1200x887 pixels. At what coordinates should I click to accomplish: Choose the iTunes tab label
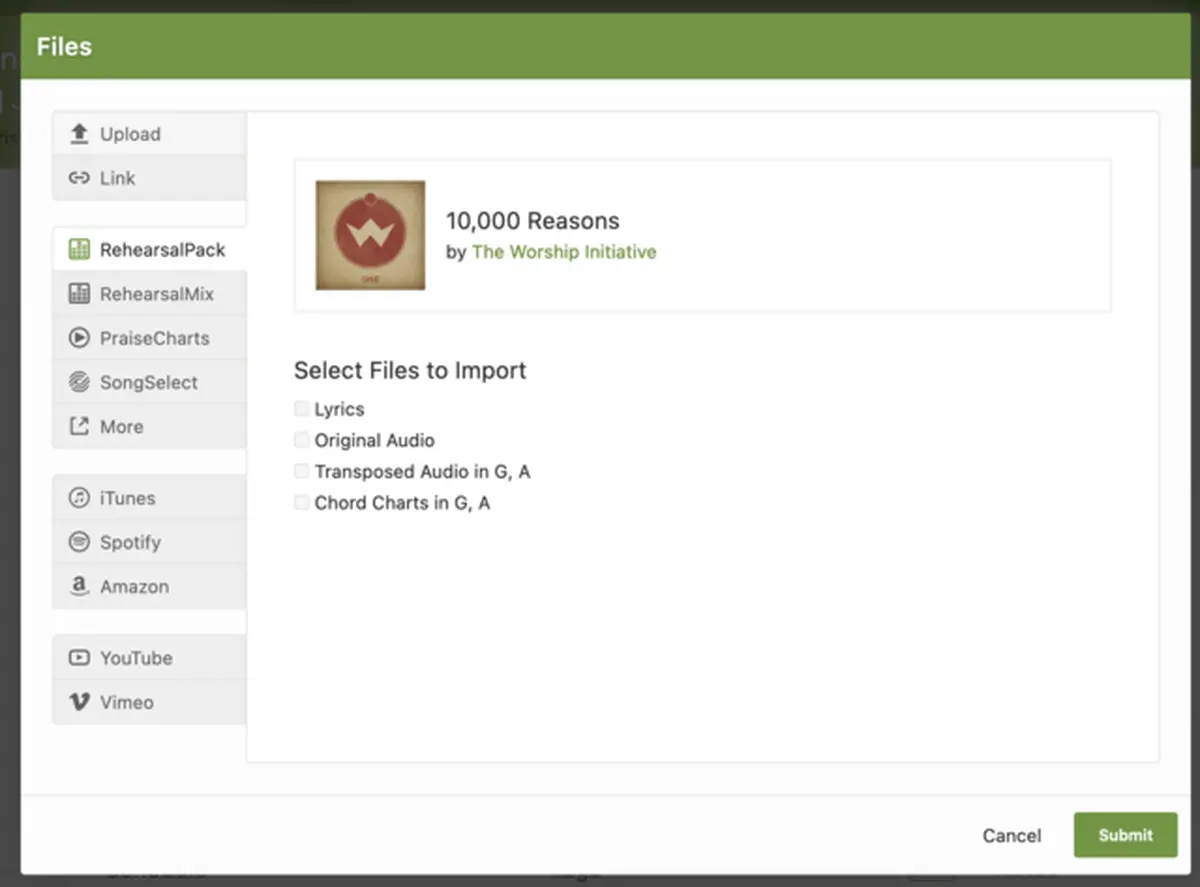click(x=127, y=498)
